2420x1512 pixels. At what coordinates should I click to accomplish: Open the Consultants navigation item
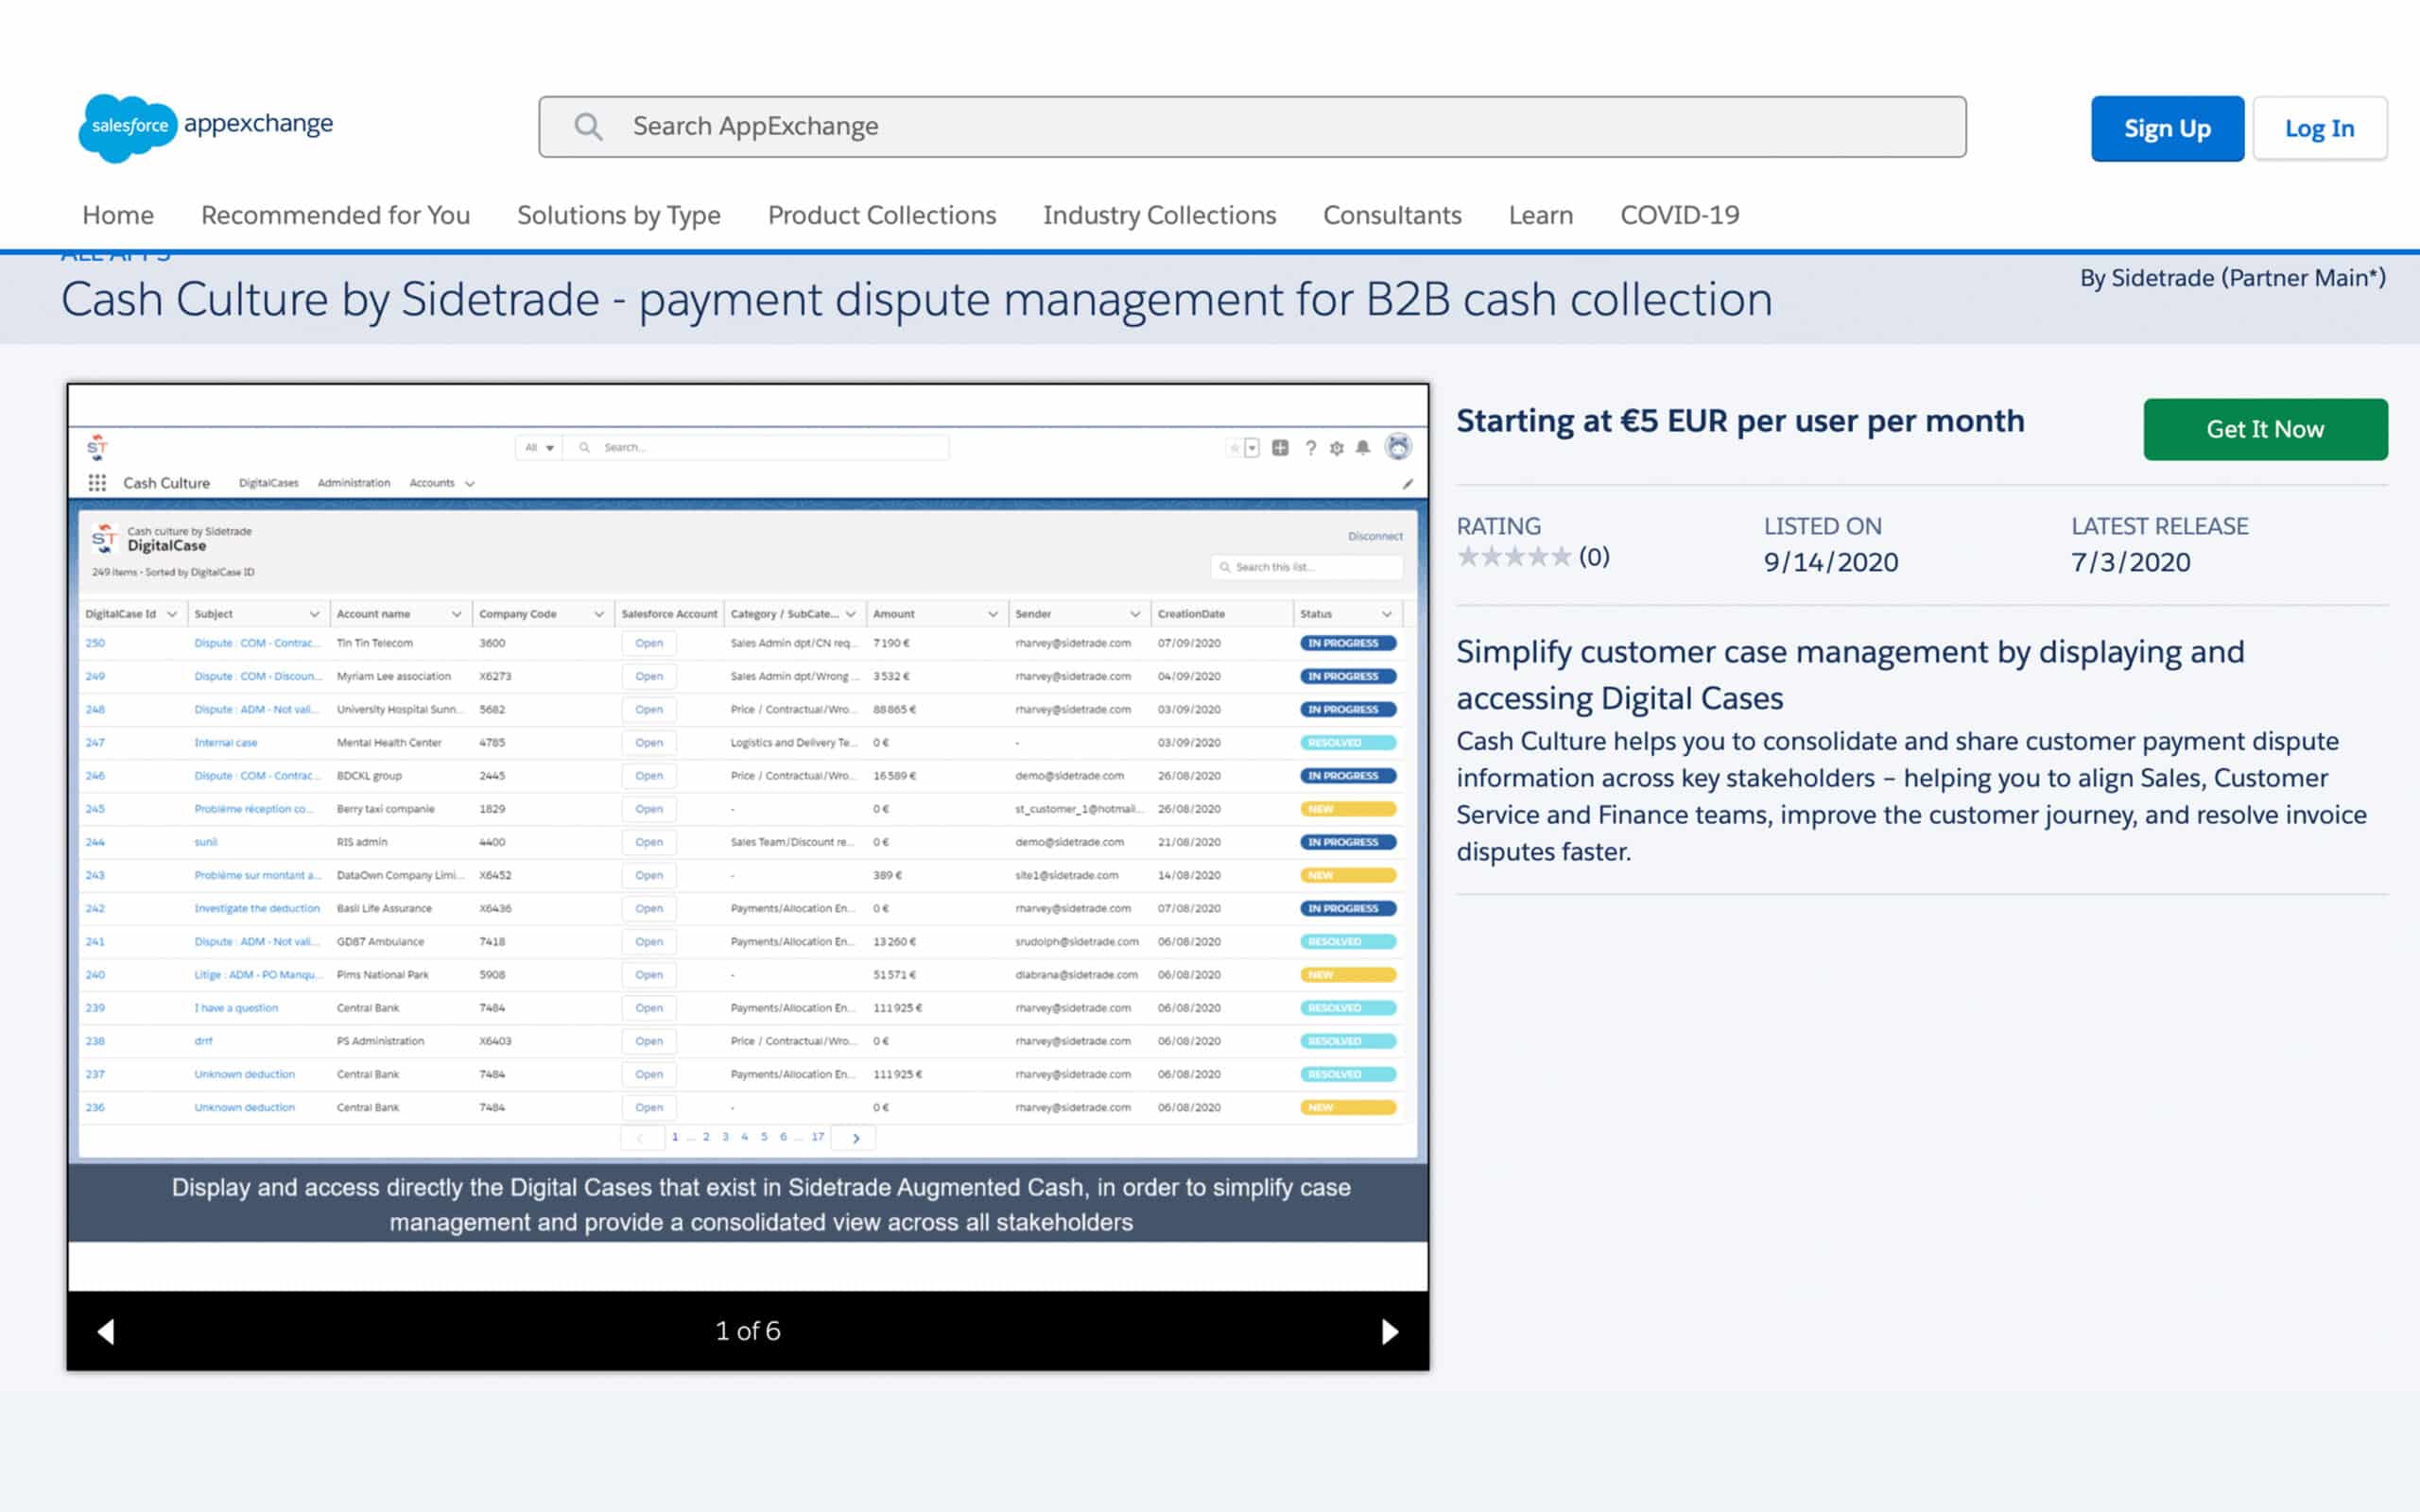(x=1392, y=215)
